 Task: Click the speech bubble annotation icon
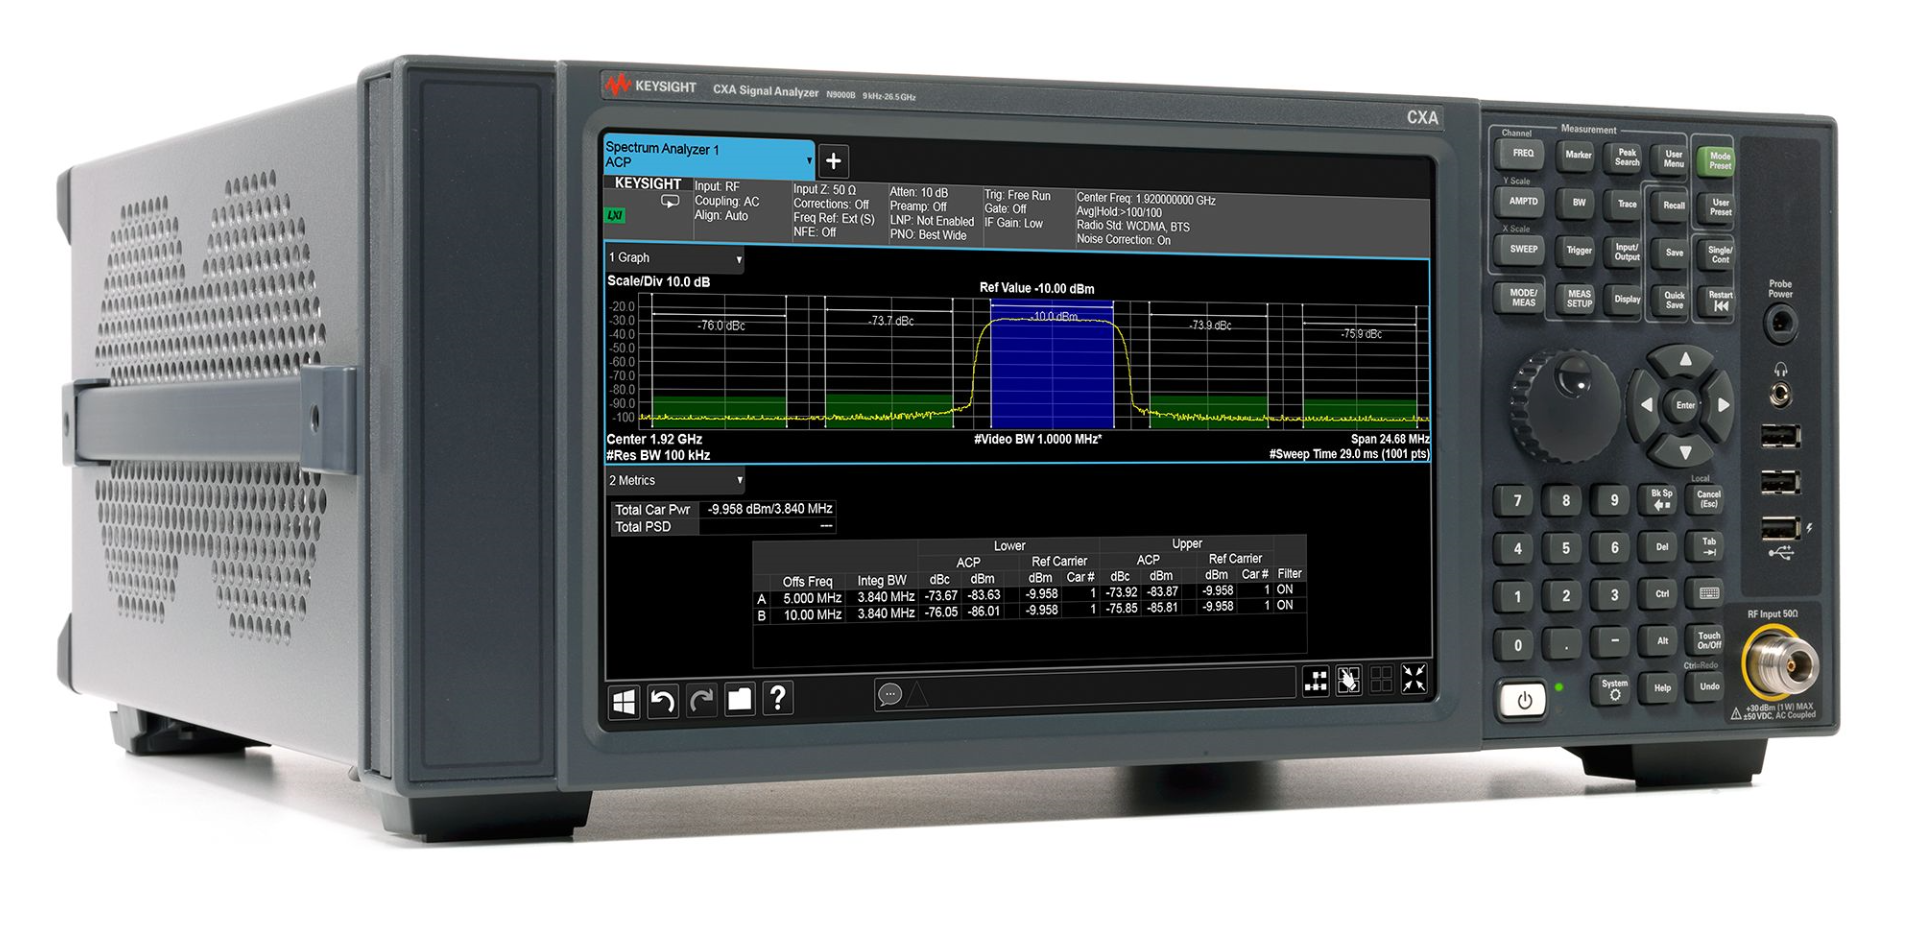(888, 693)
